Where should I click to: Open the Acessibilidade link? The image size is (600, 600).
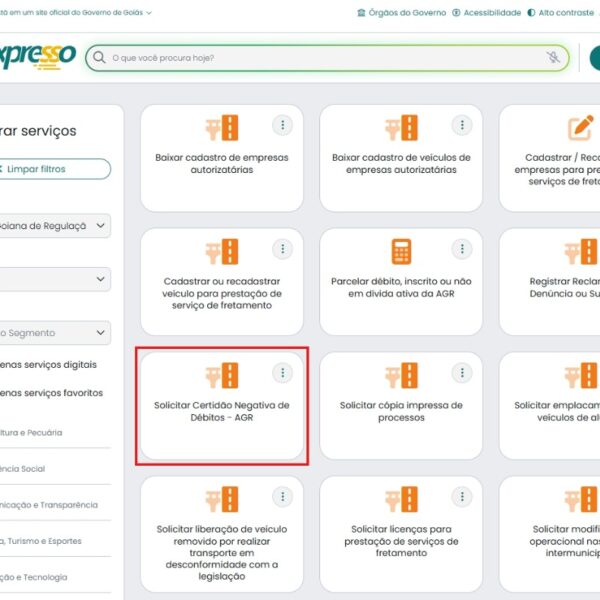point(492,13)
